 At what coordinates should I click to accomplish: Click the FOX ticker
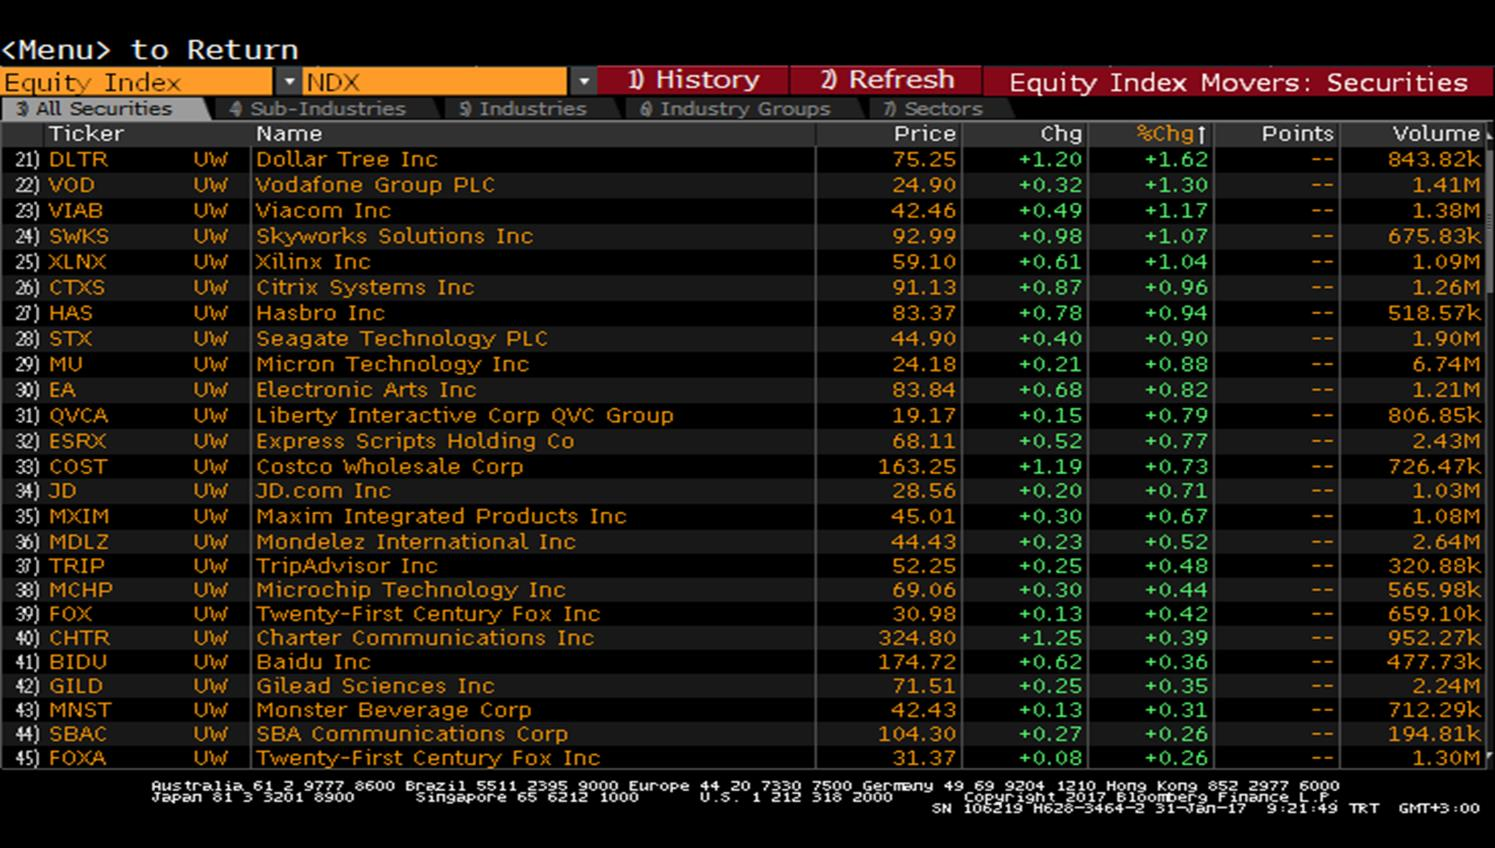(x=71, y=614)
